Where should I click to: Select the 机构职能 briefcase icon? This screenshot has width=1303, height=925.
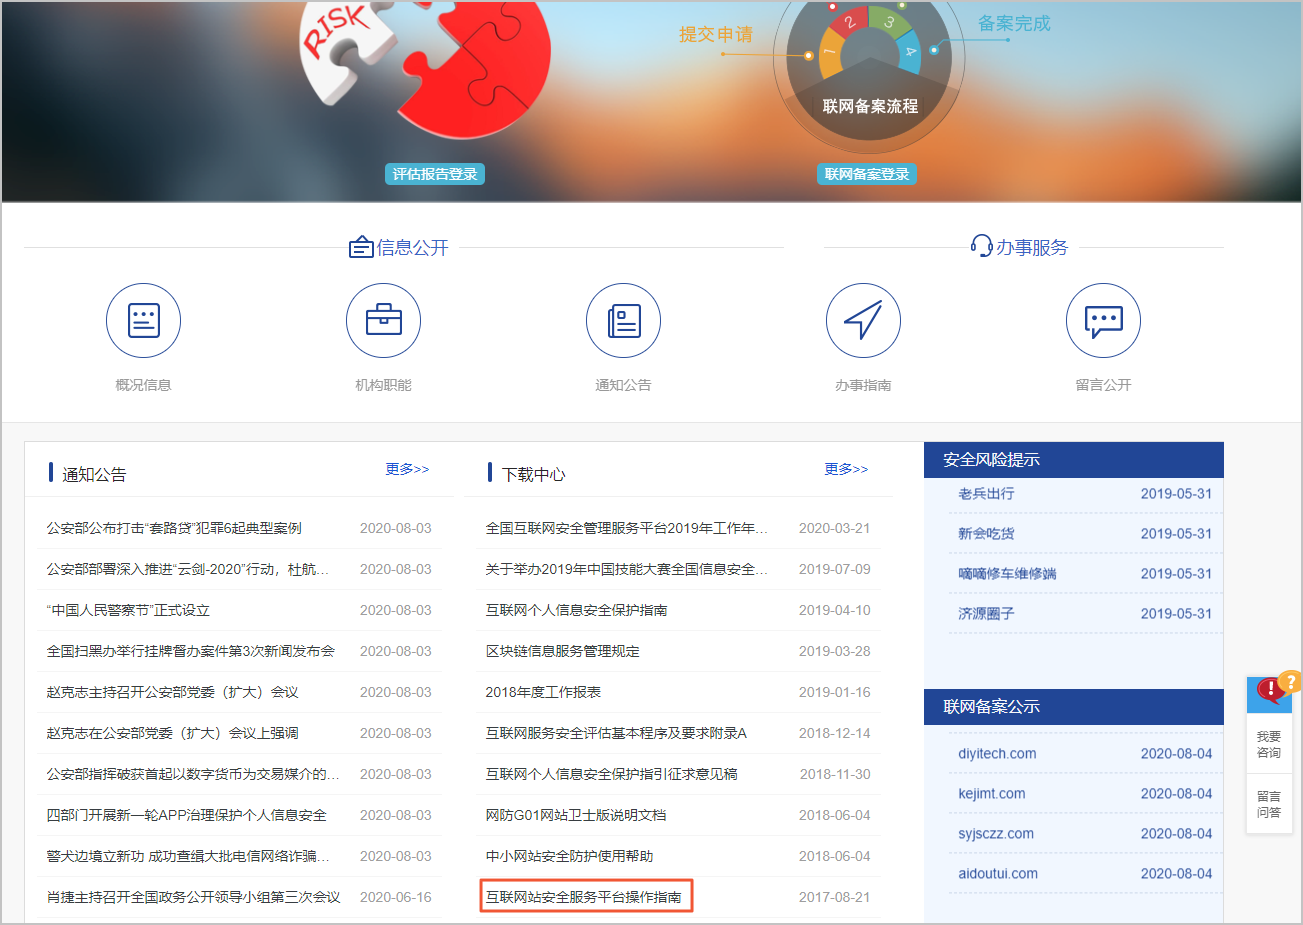[x=383, y=320]
